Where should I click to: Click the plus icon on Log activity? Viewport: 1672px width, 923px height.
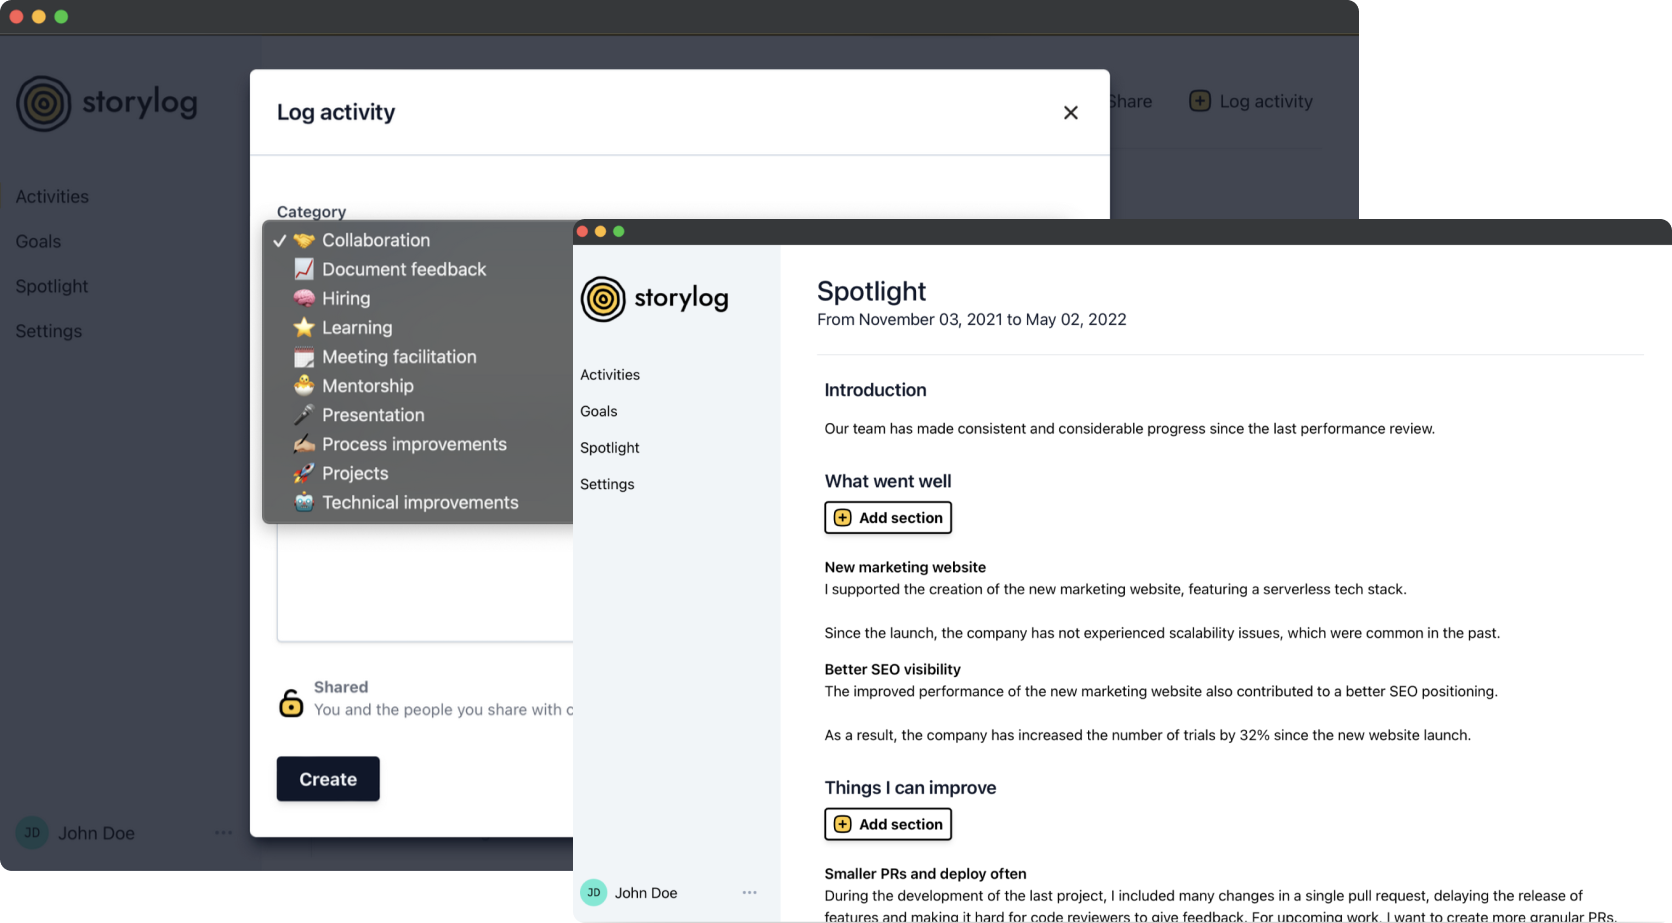1198,101
